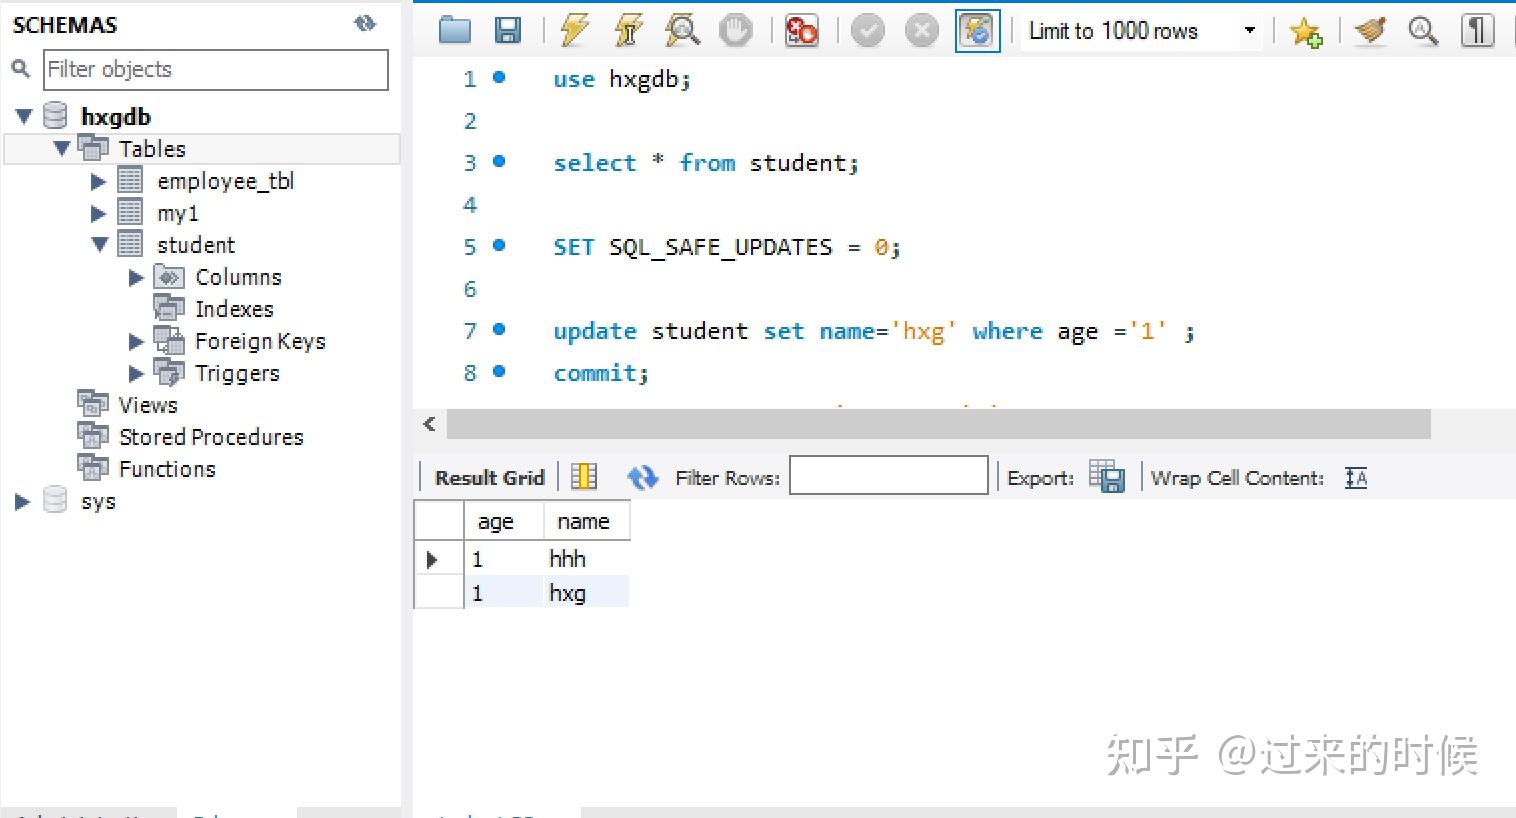
Task: Select the hhh name cell
Action: tap(587, 559)
